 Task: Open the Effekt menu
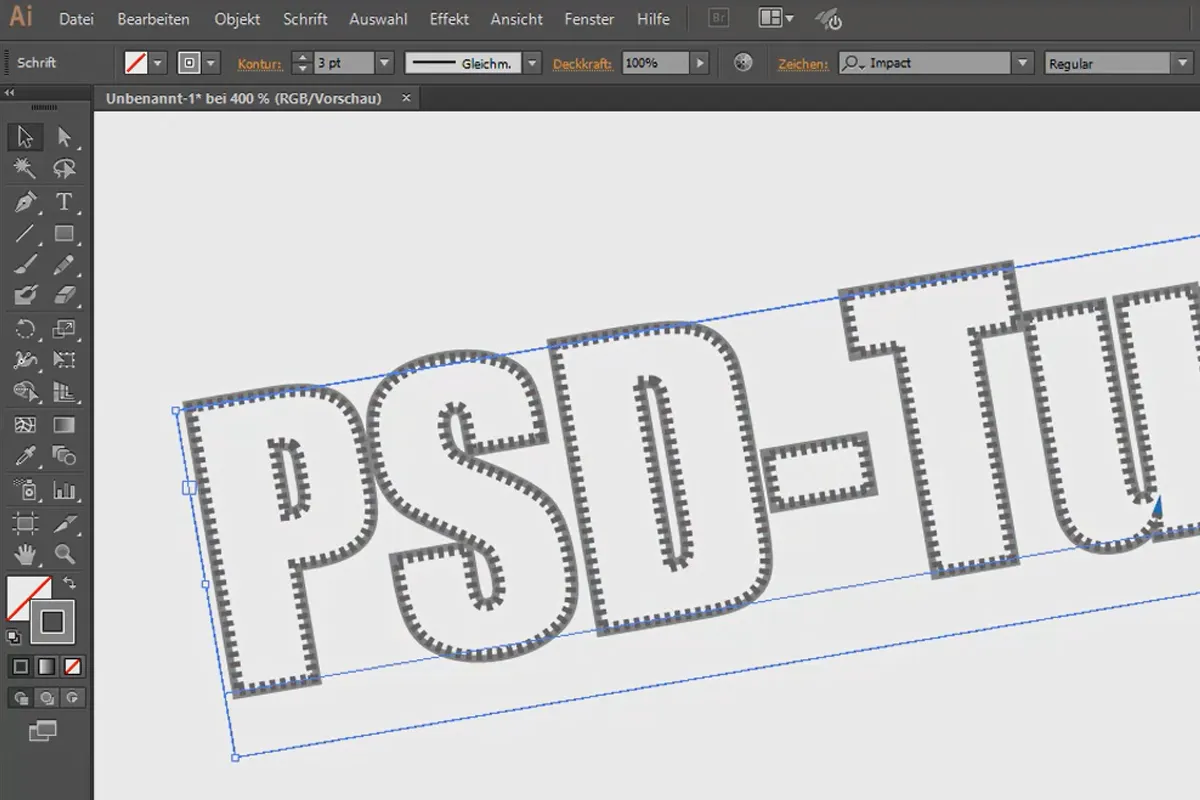(449, 19)
